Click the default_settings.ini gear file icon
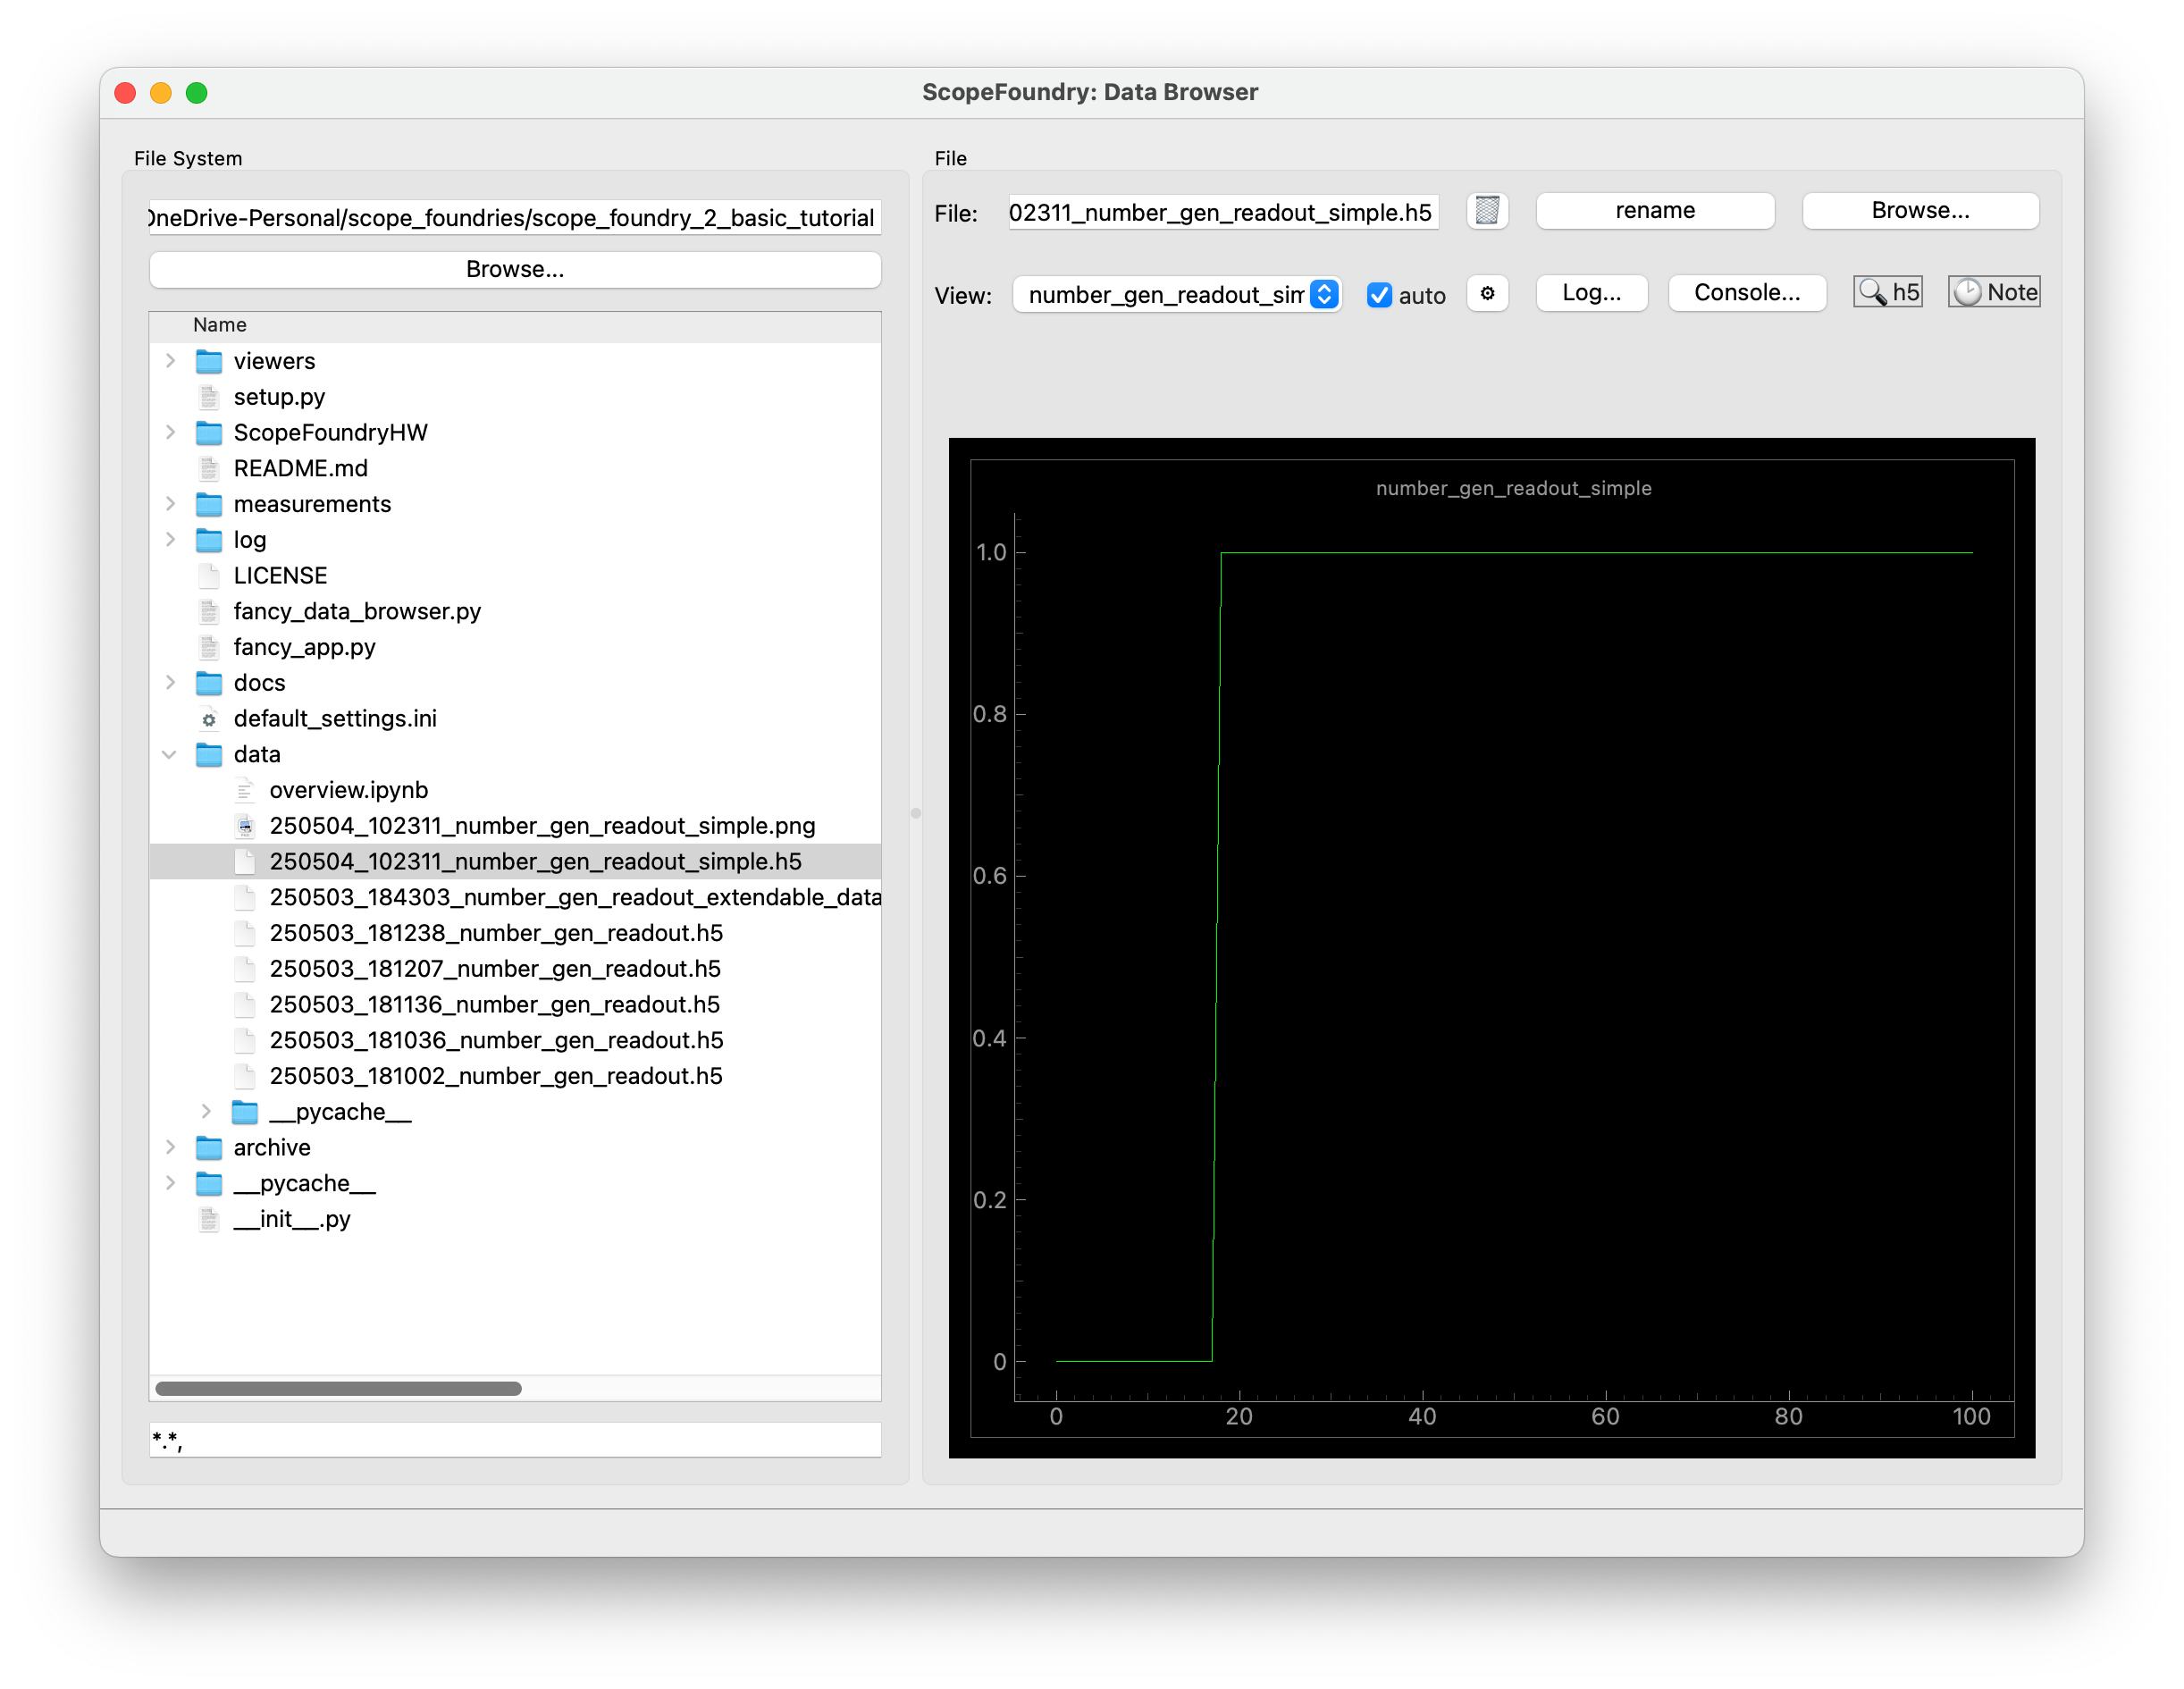The image size is (2184, 1689). tap(209, 719)
